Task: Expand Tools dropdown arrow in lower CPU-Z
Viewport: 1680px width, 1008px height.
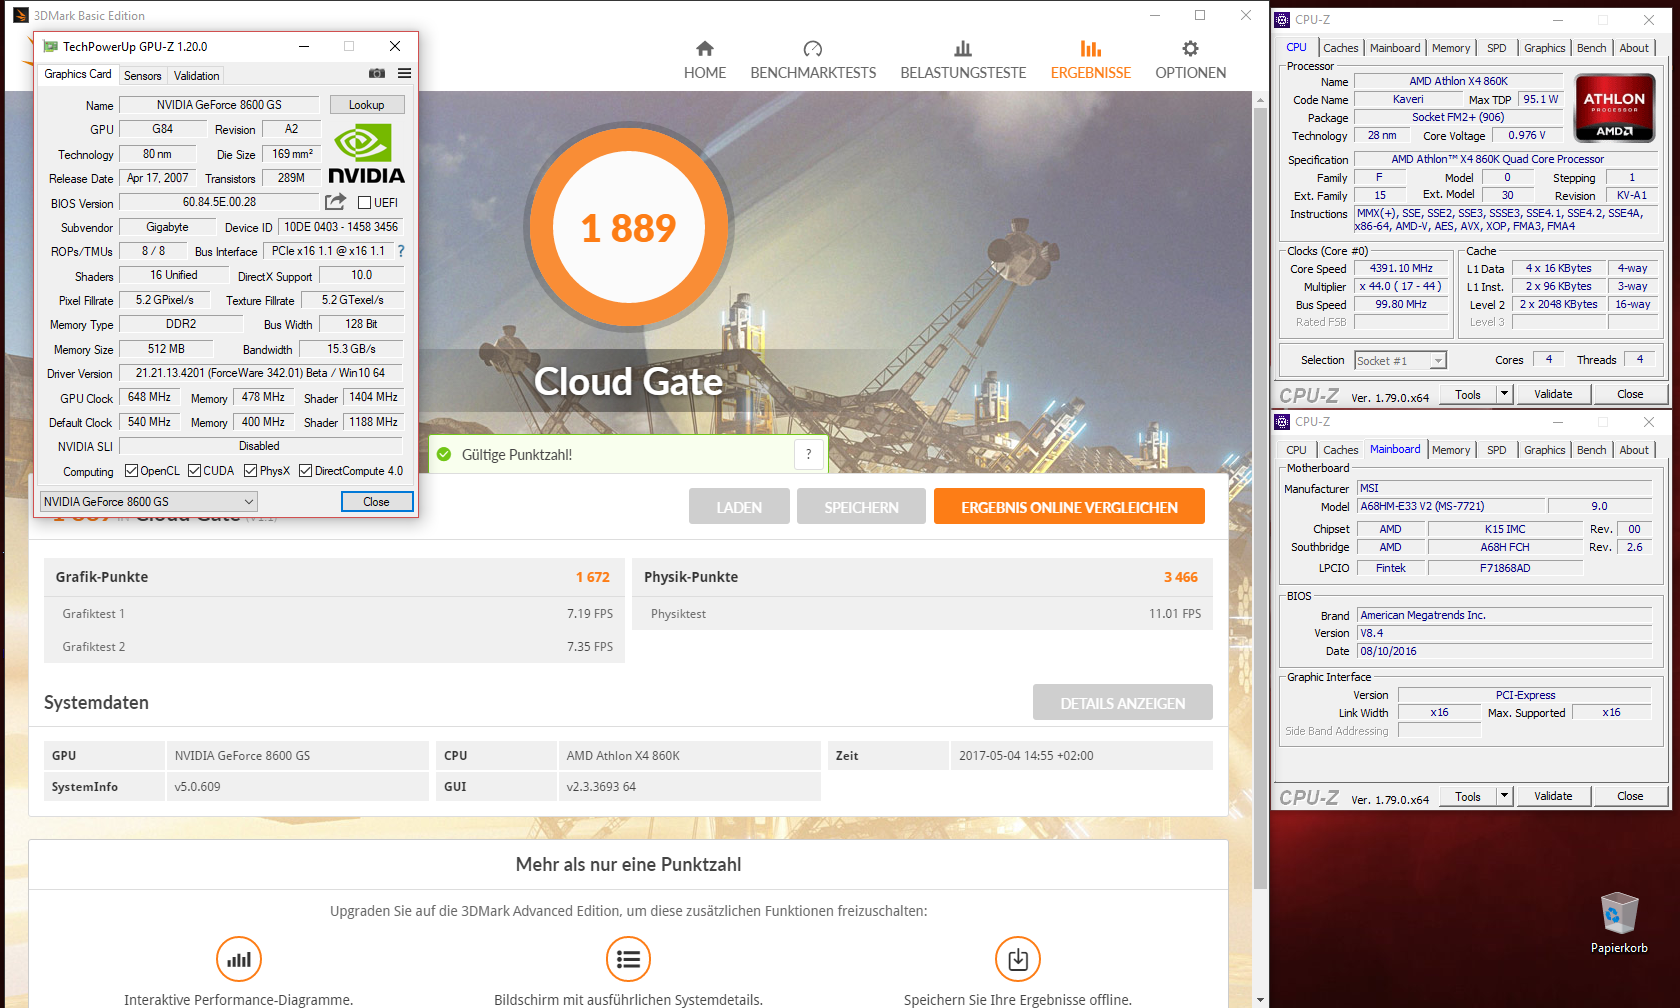Action: [x=1504, y=796]
